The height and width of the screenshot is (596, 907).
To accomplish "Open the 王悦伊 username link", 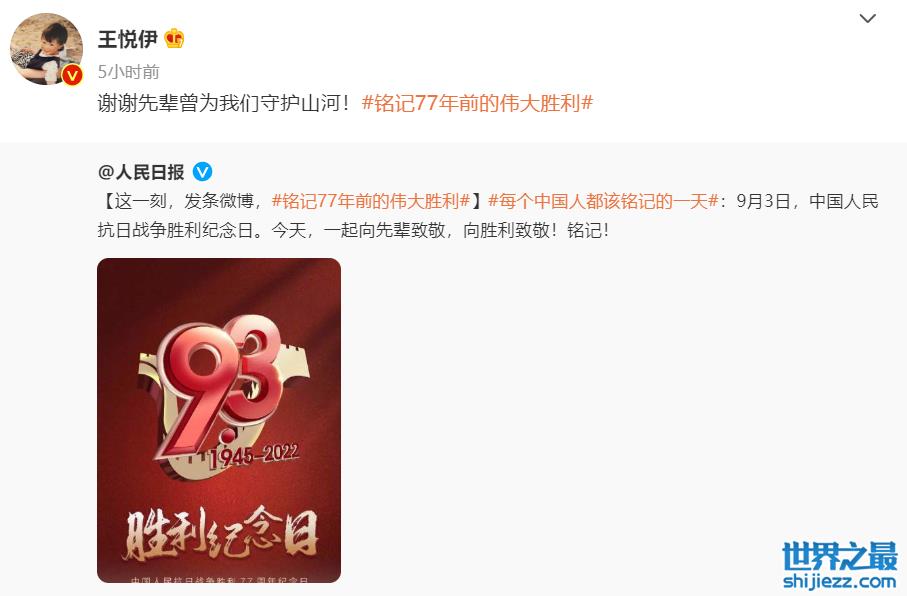I will [128, 39].
